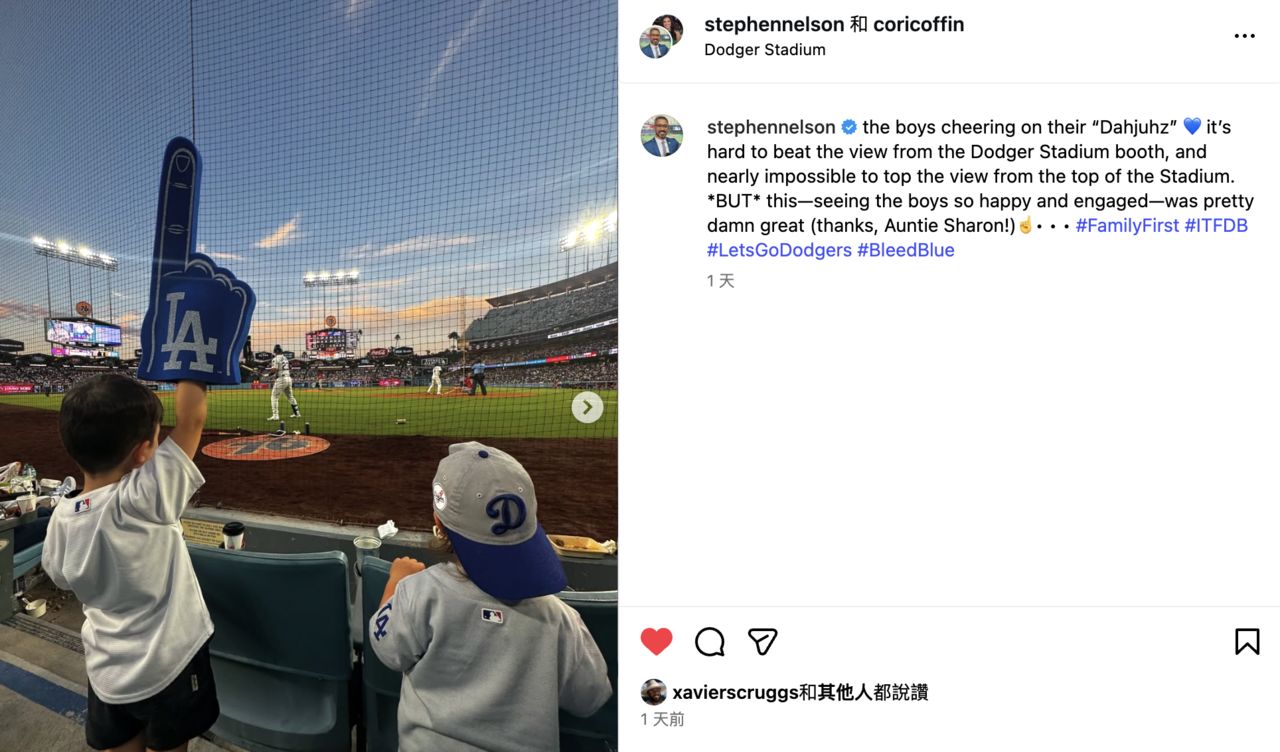
Task: Click xavierscruggs liker avatar
Action: (x=653, y=692)
